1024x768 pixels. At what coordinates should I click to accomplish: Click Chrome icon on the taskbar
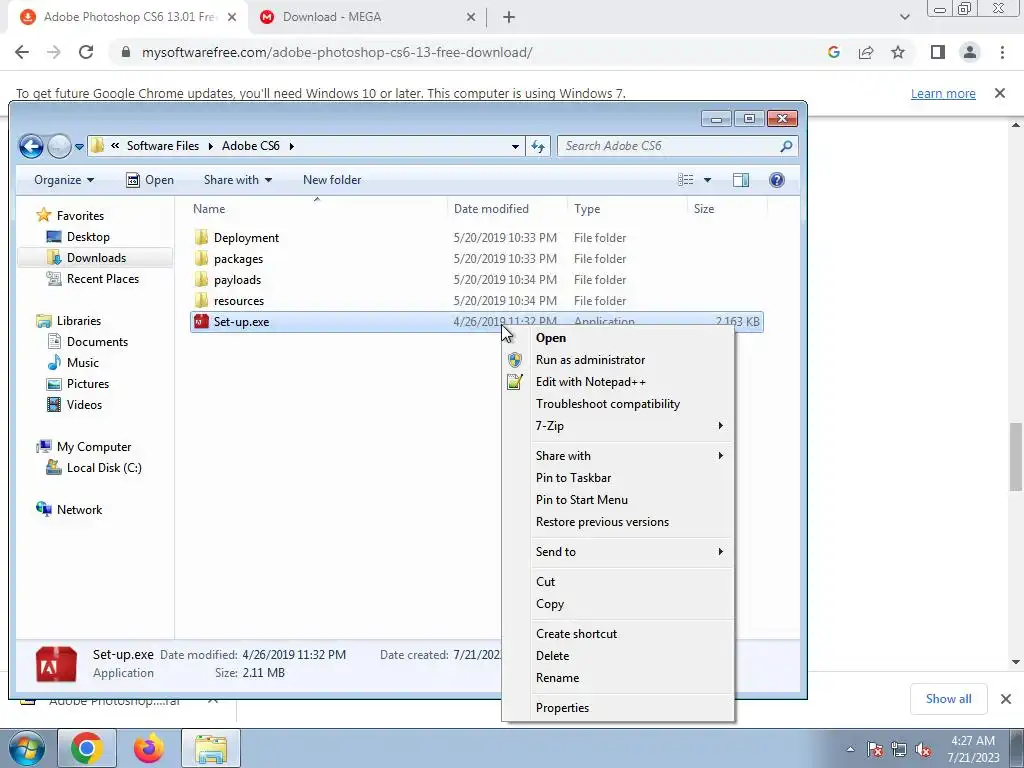87,748
